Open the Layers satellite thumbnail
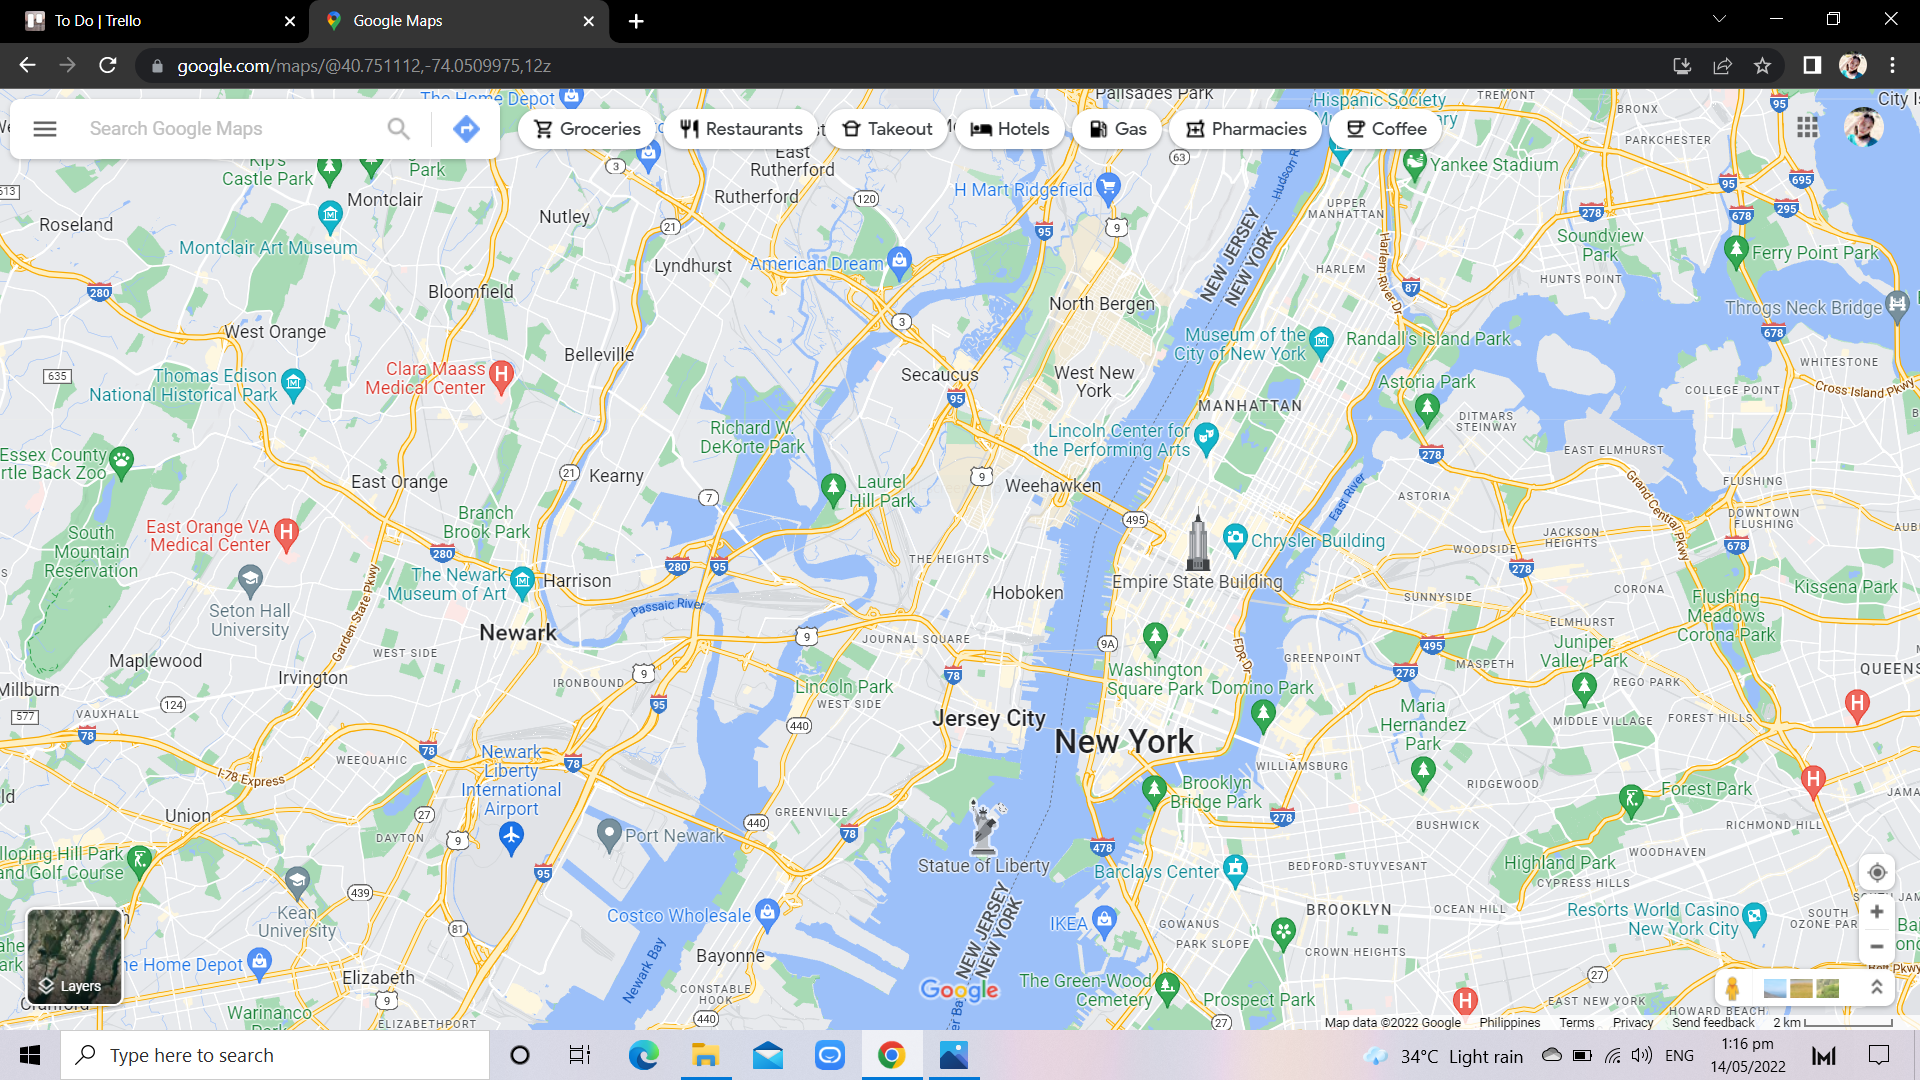The width and height of the screenshot is (1920, 1080). click(75, 956)
